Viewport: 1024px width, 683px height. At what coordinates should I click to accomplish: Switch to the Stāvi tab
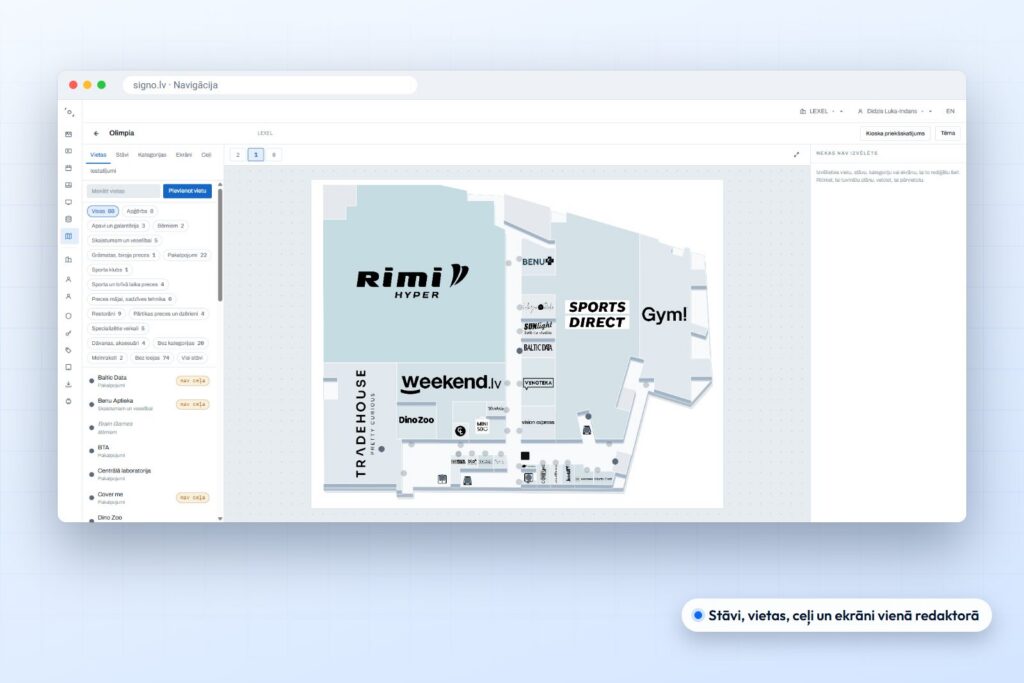click(122, 155)
